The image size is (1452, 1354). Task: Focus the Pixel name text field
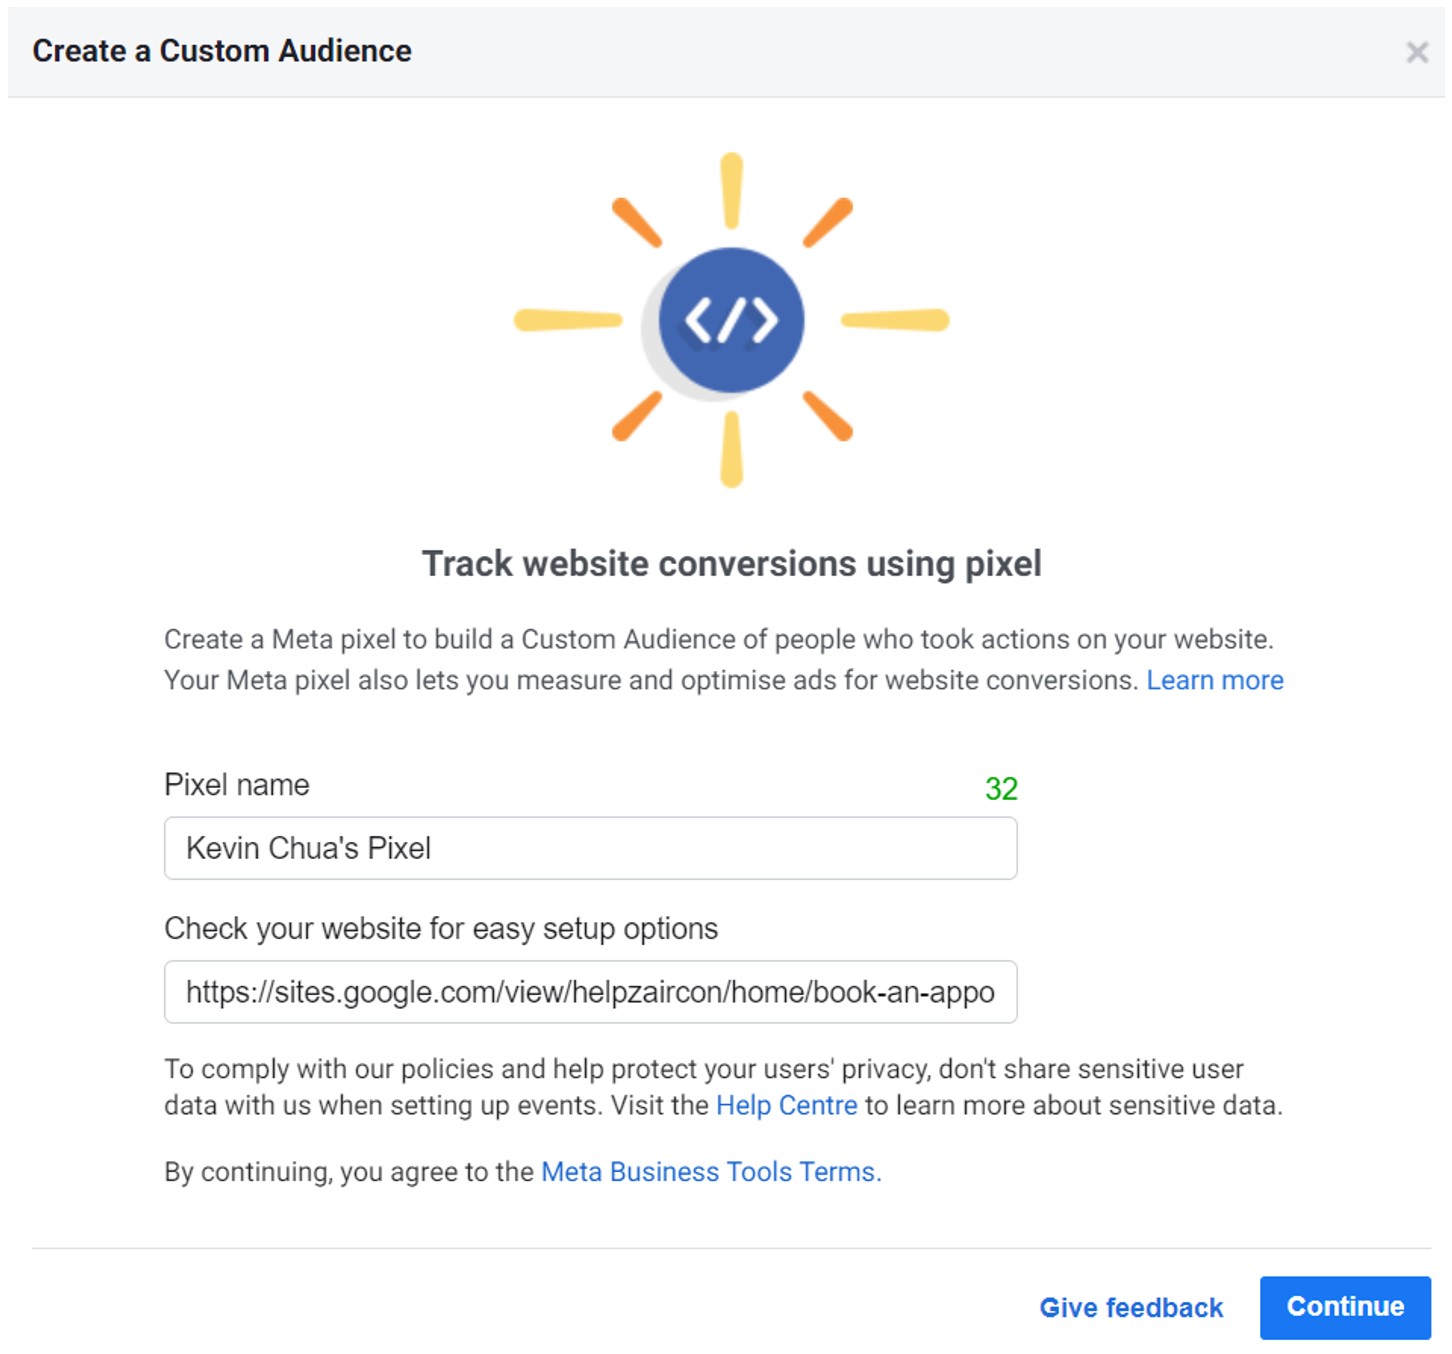(x=590, y=848)
